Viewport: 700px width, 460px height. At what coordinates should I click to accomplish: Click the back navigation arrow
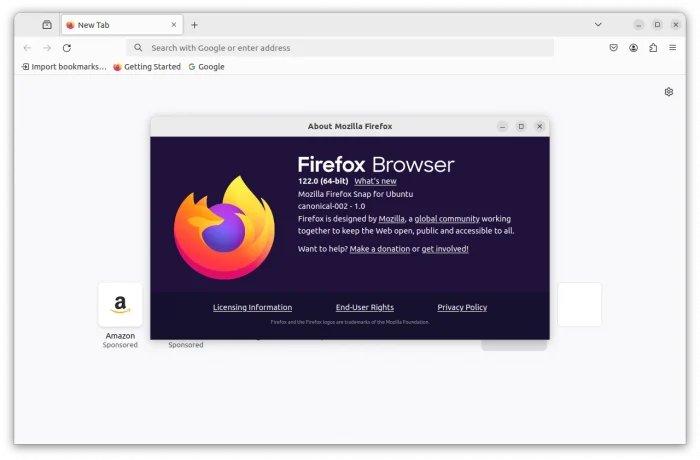pyautogui.click(x=27, y=48)
